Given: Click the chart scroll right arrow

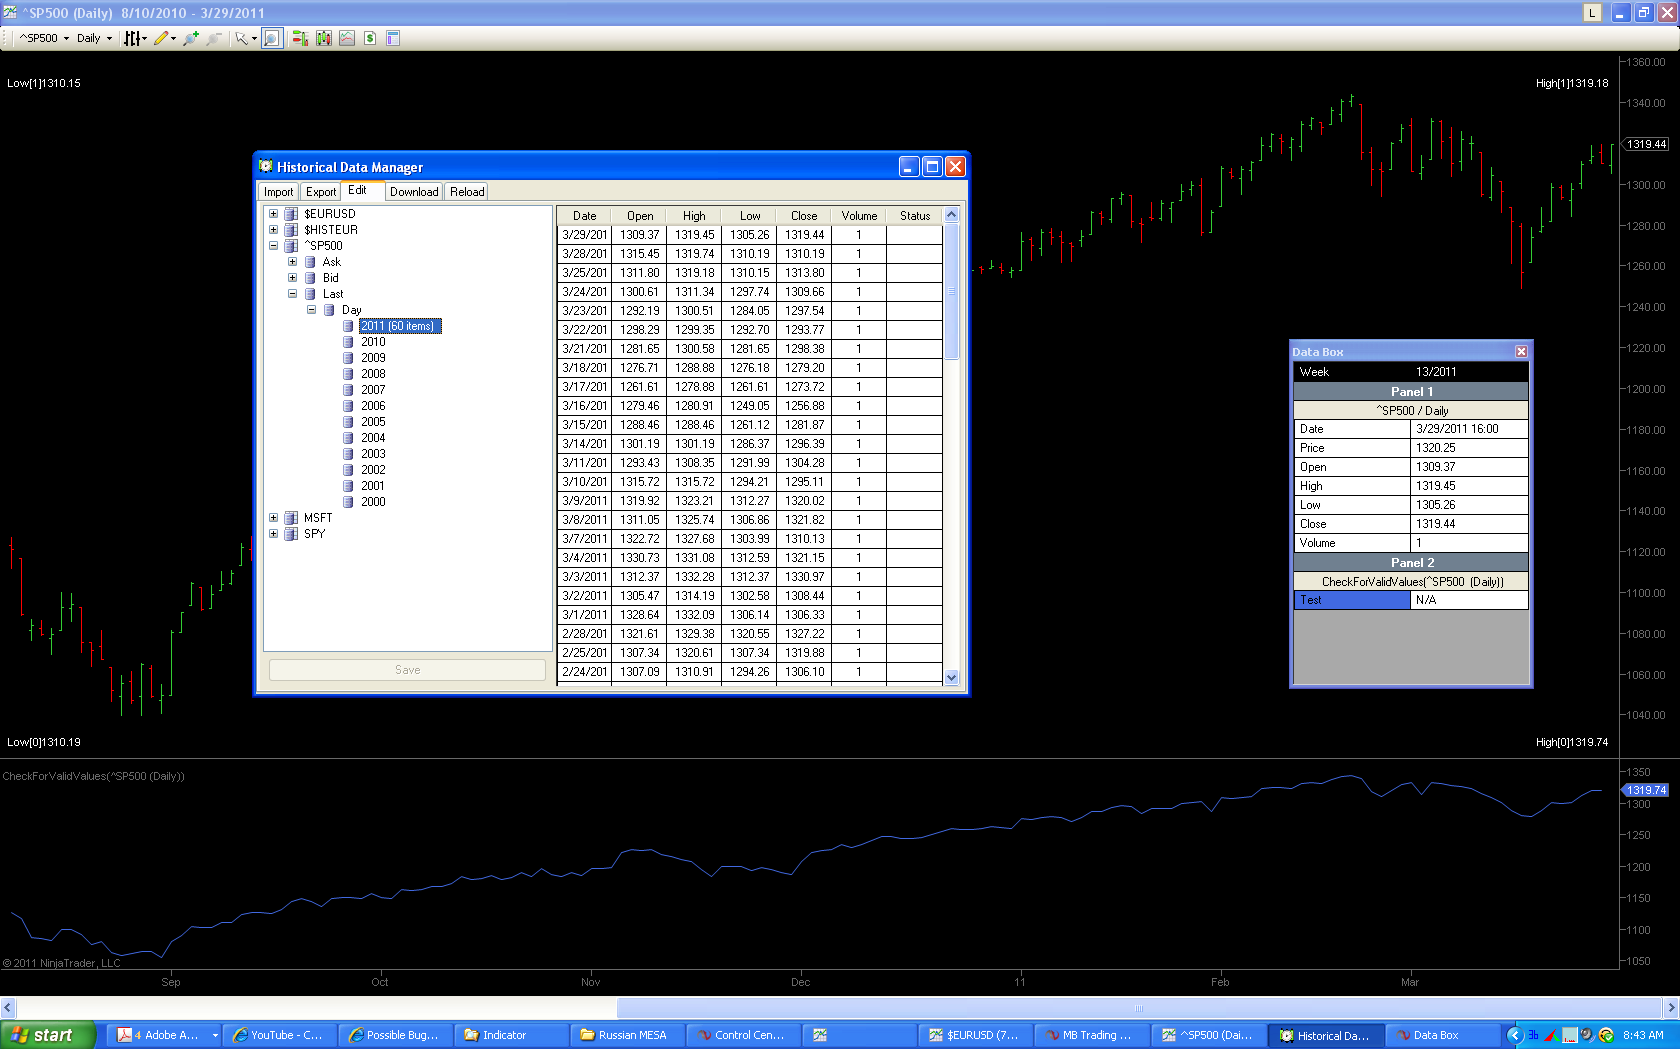Looking at the screenshot, I should 1670,1008.
